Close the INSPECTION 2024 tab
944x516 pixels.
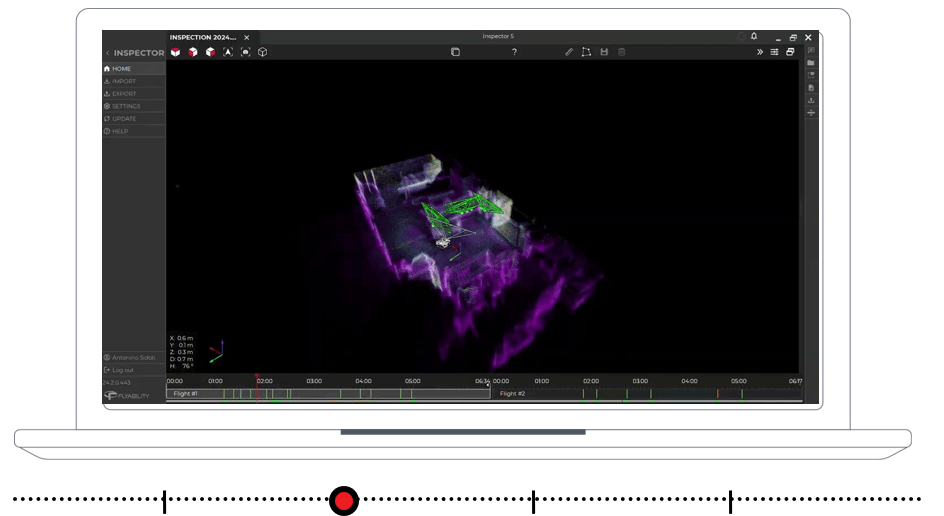click(247, 37)
